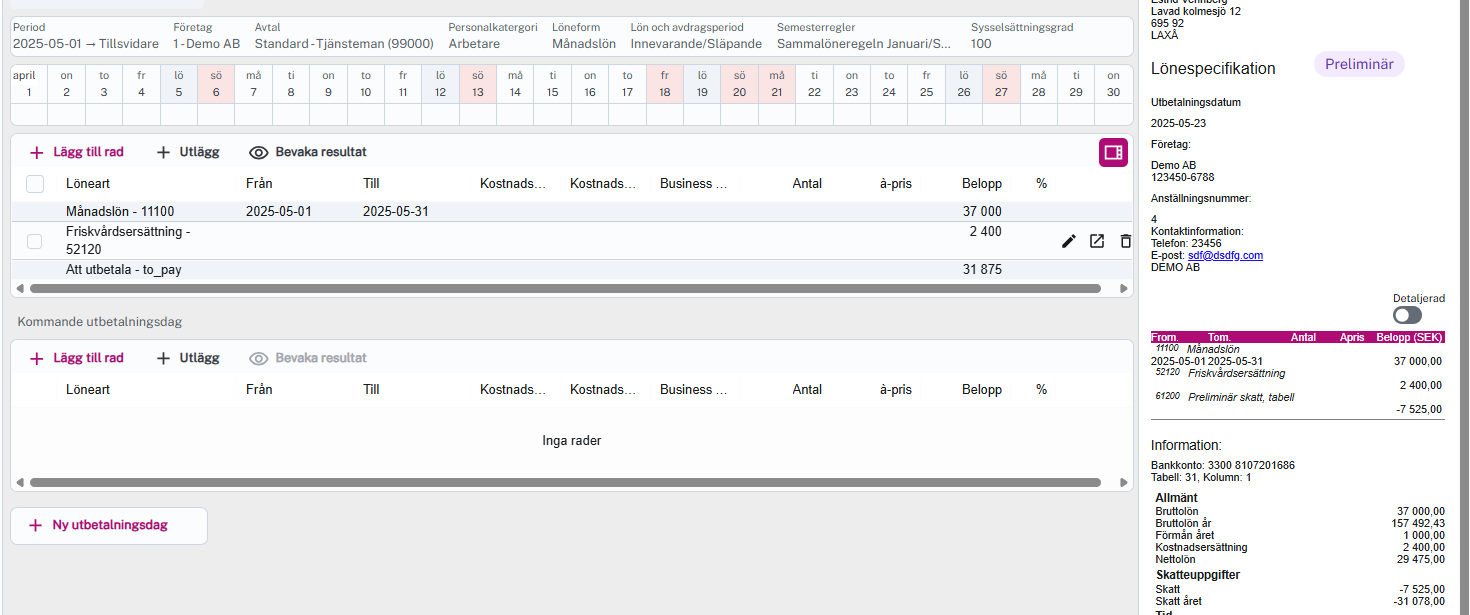Click Bevaka resultat eye icon in first section

tap(259, 153)
